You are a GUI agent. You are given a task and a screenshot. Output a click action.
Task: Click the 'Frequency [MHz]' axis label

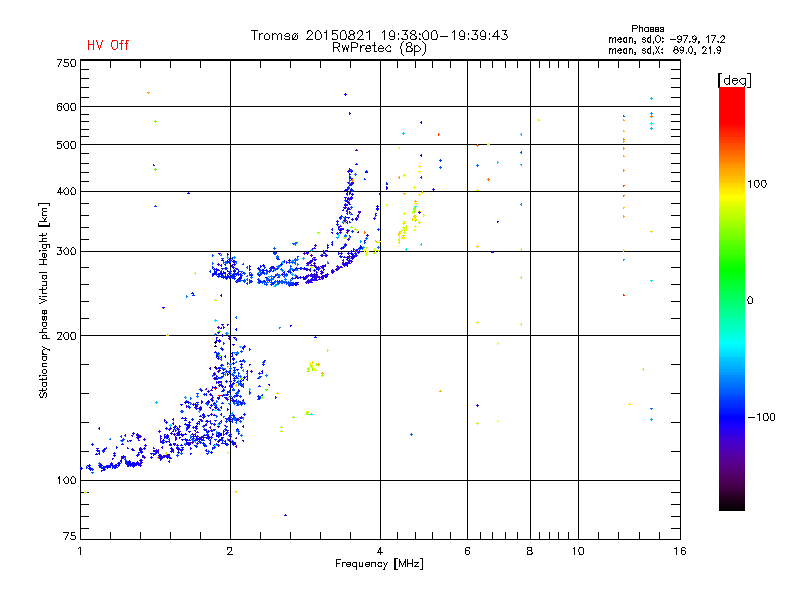[379, 564]
